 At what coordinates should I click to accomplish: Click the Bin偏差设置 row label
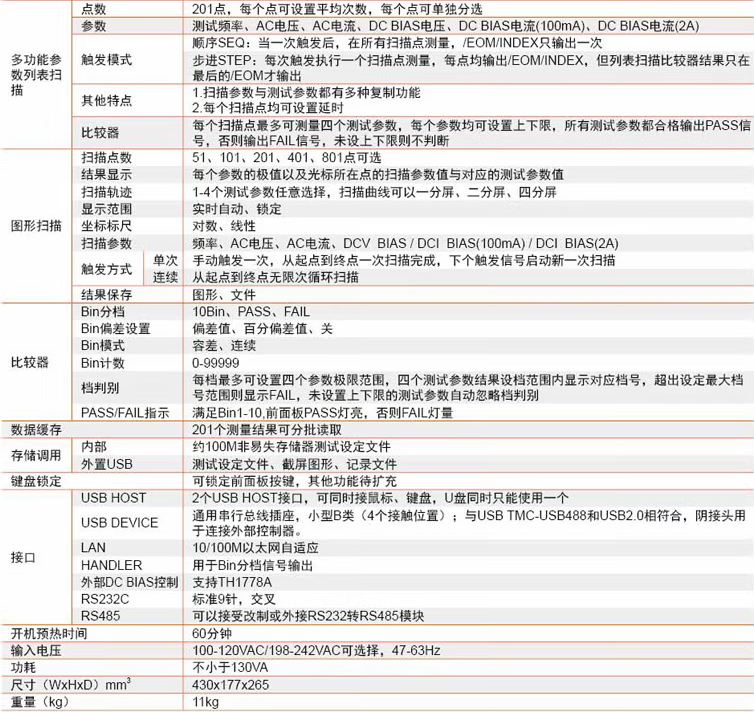pos(115,328)
